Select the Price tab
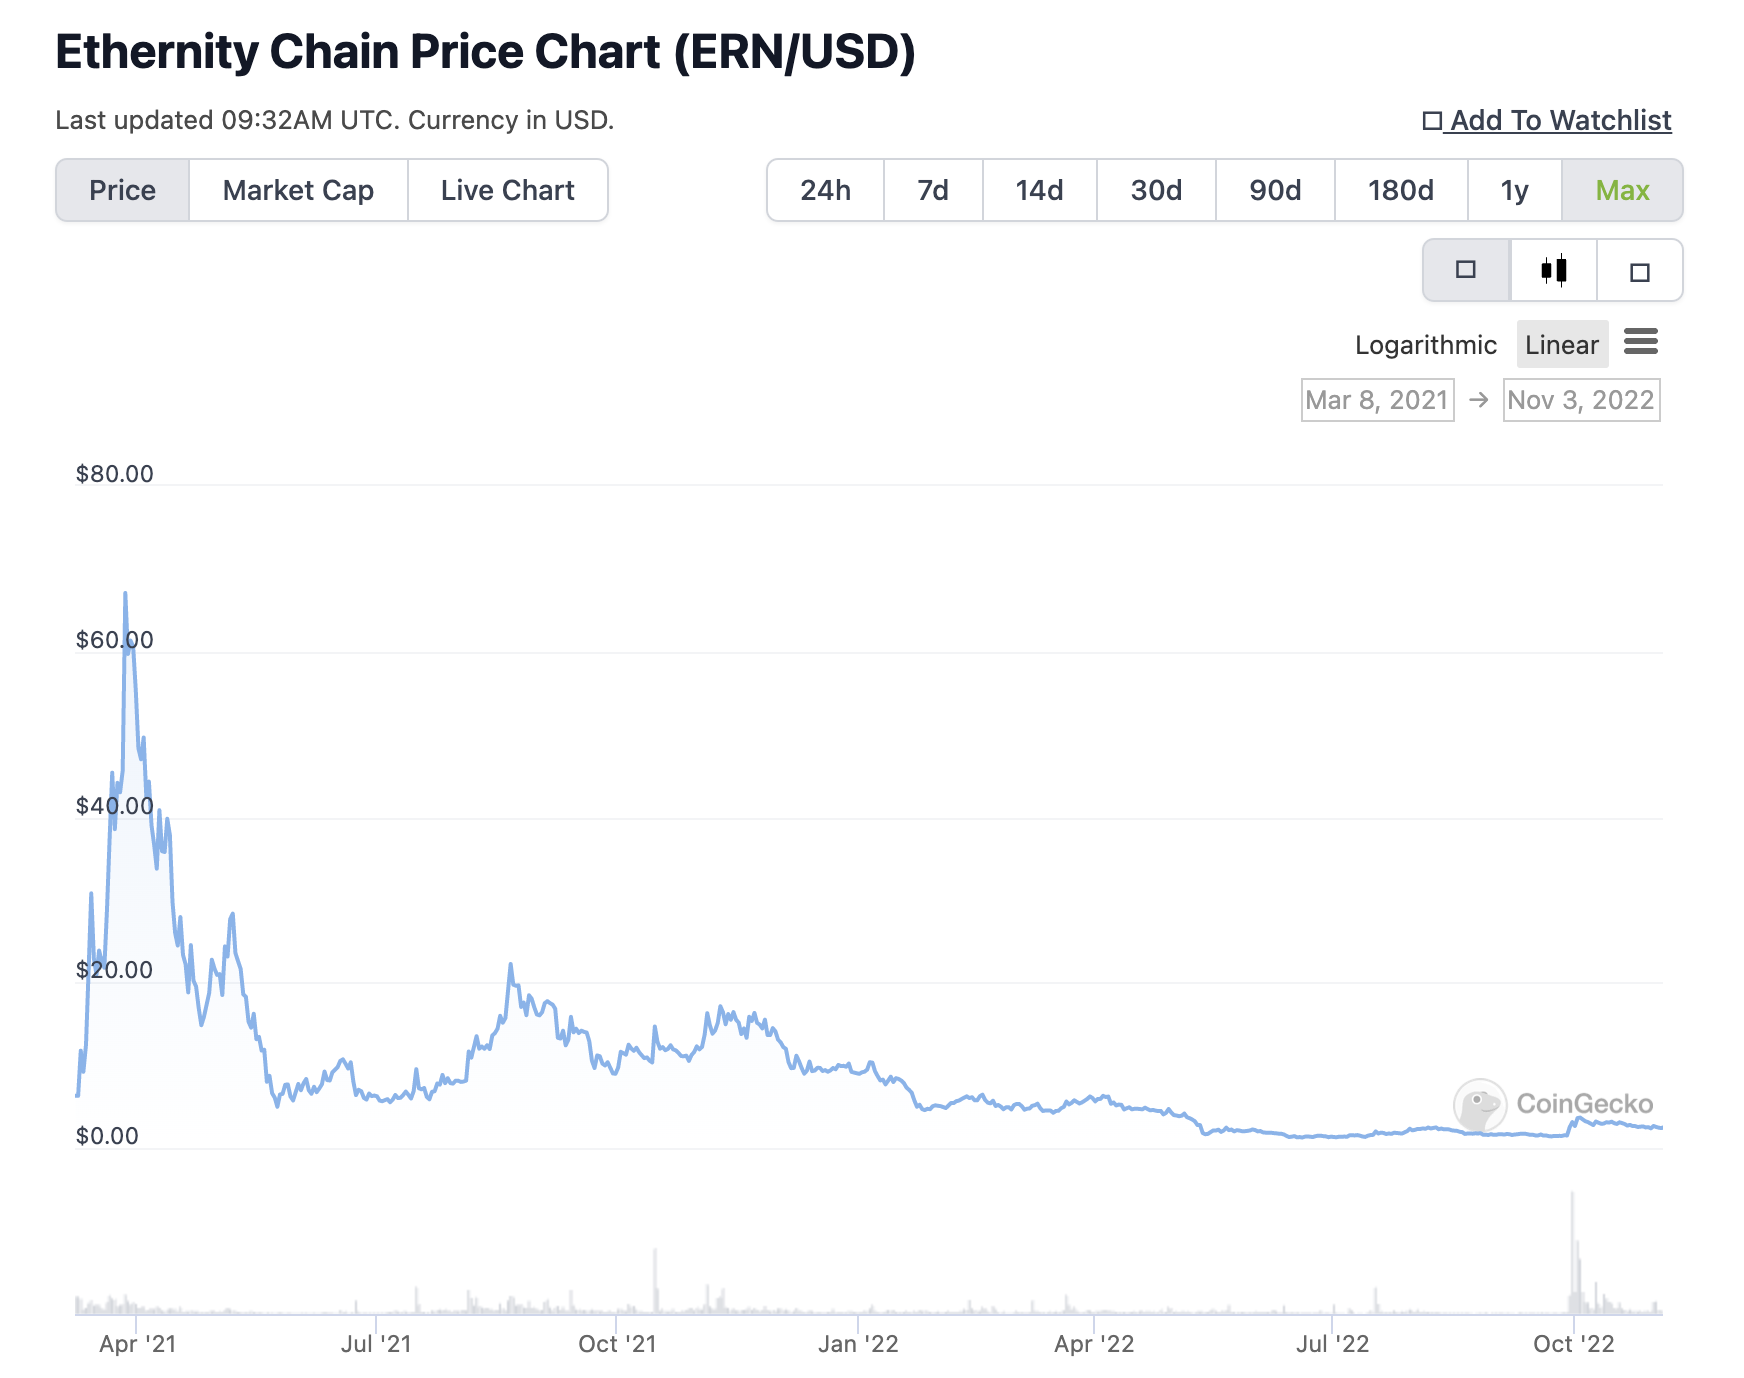 pos(122,190)
